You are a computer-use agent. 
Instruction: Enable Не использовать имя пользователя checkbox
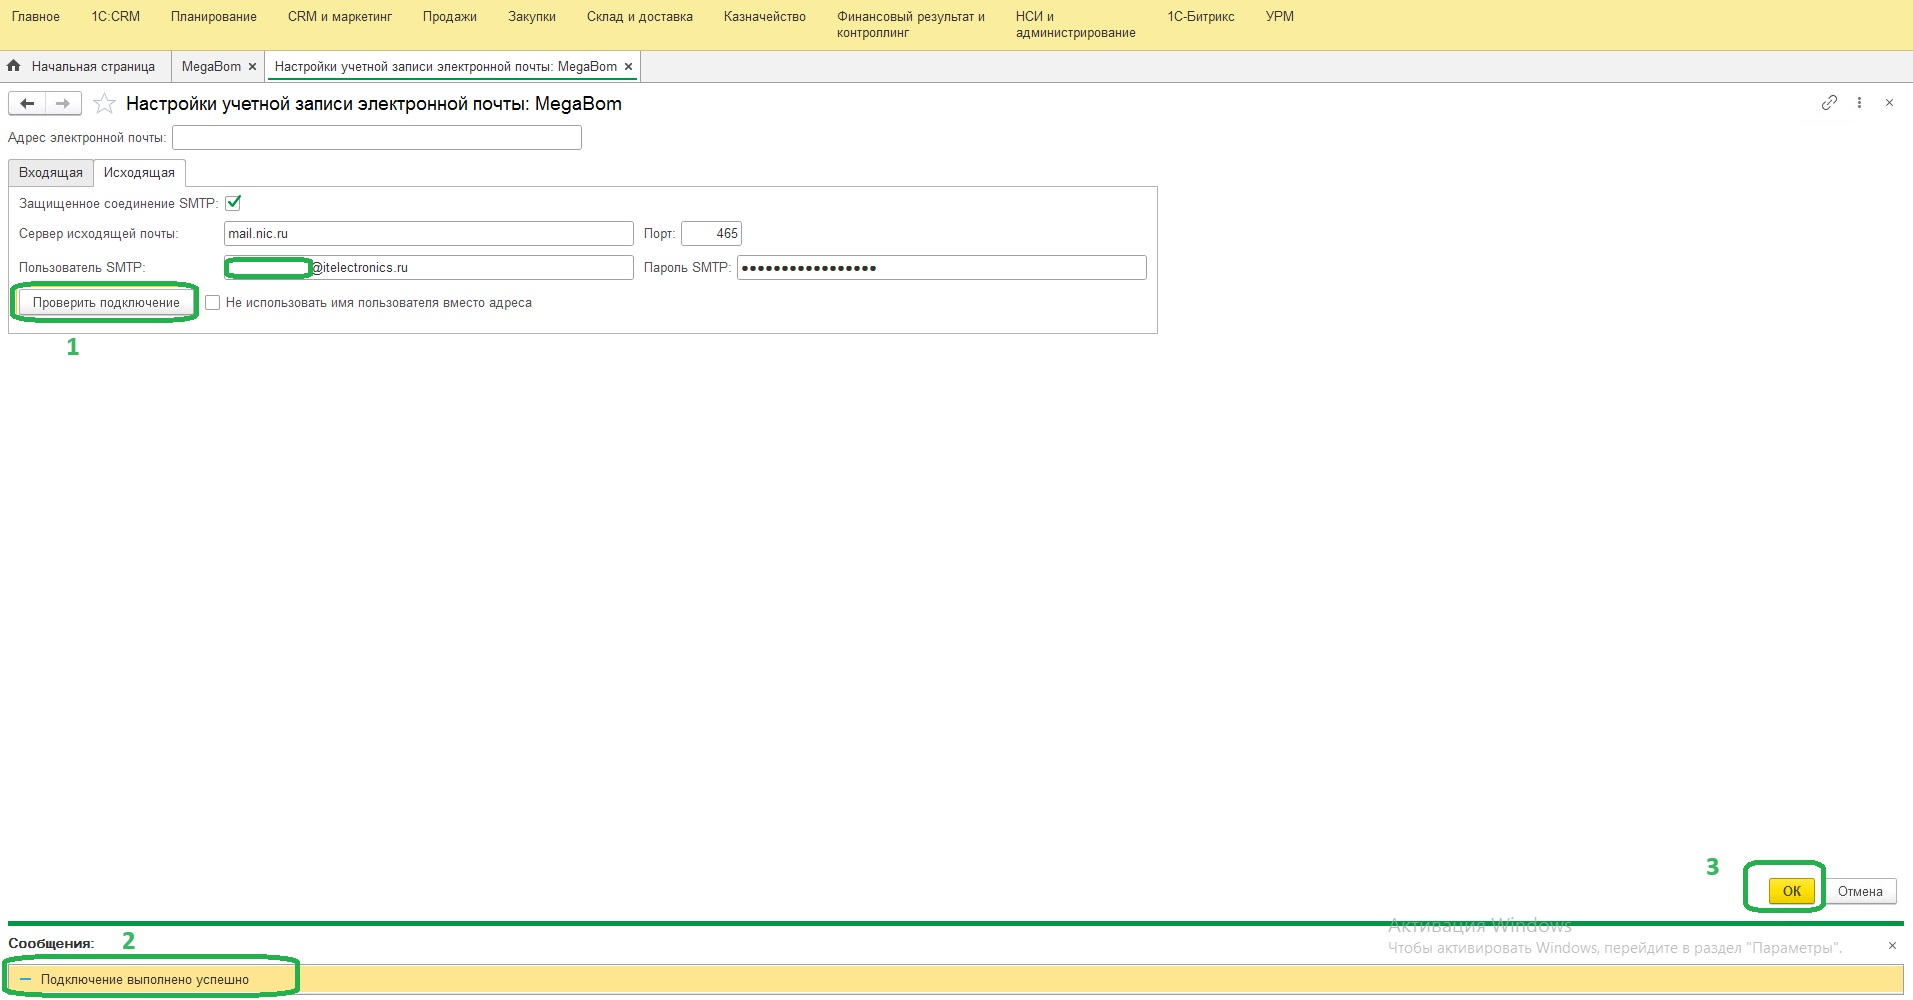click(212, 303)
